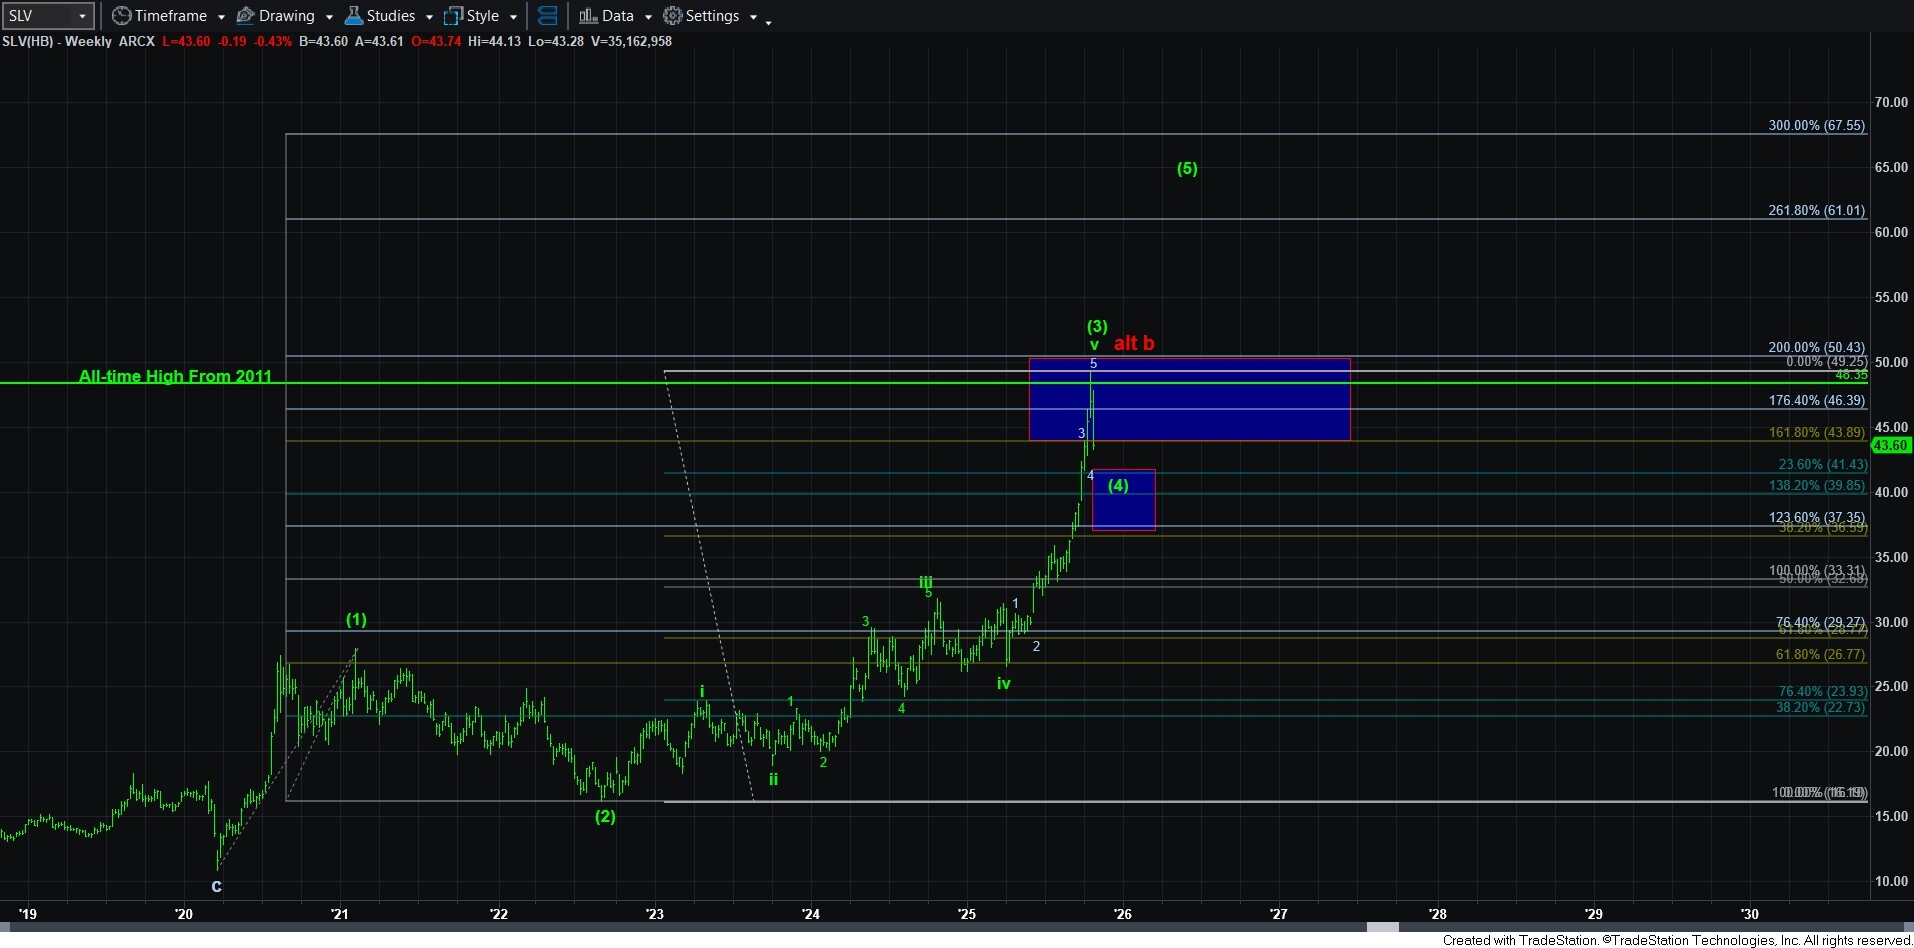
Task: Select the red alt b wave label
Action: click(x=1134, y=343)
